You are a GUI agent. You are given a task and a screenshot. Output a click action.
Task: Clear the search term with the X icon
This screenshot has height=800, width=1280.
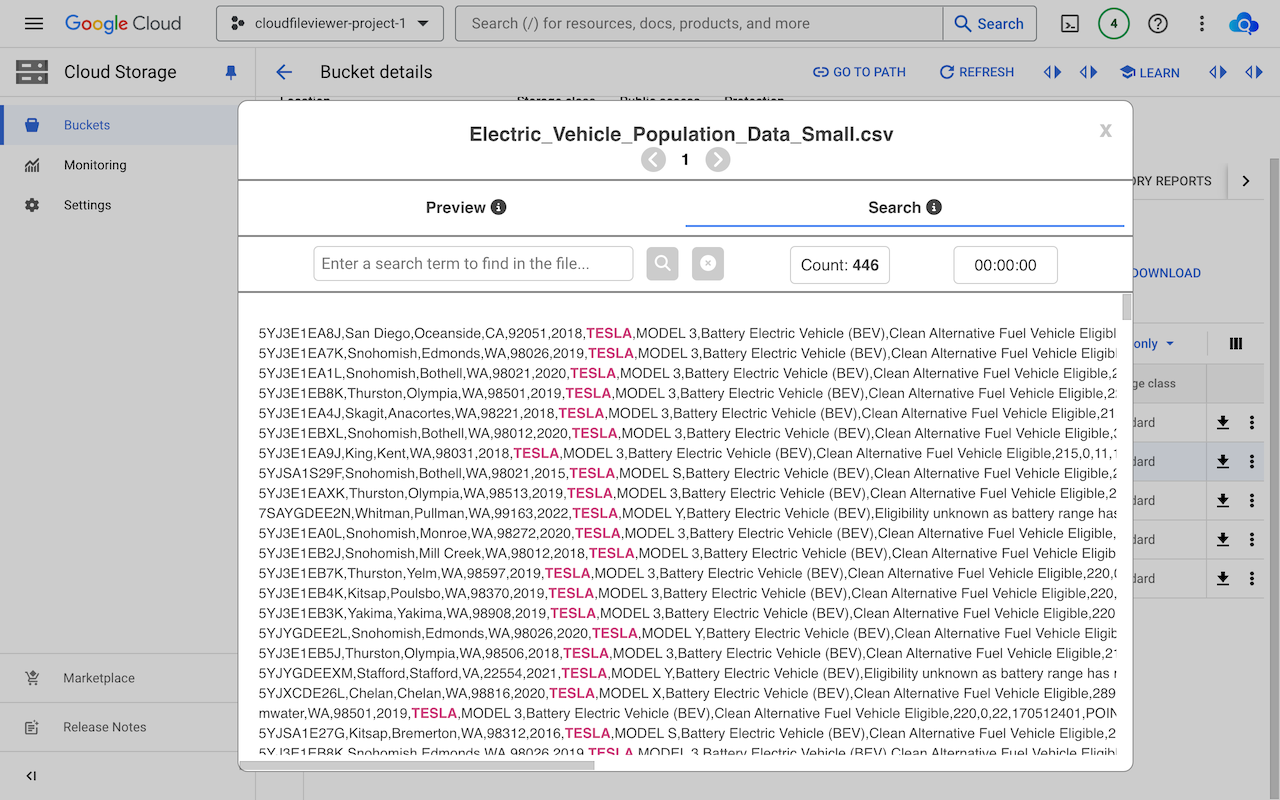click(x=707, y=264)
